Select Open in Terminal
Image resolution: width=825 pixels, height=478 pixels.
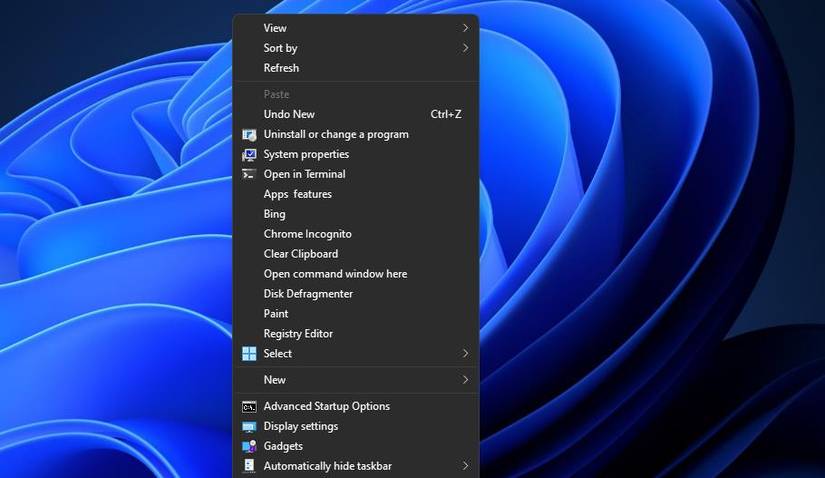tap(356, 174)
